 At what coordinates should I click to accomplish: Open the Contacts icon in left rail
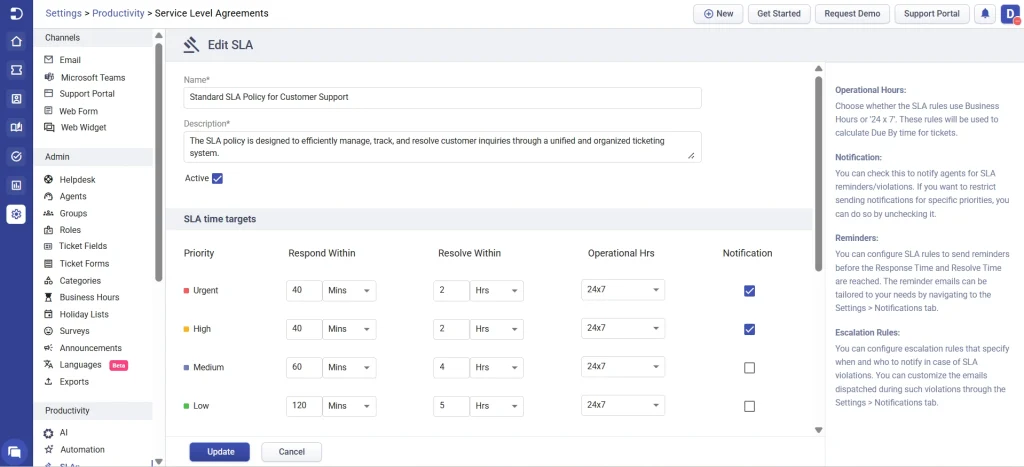16,99
